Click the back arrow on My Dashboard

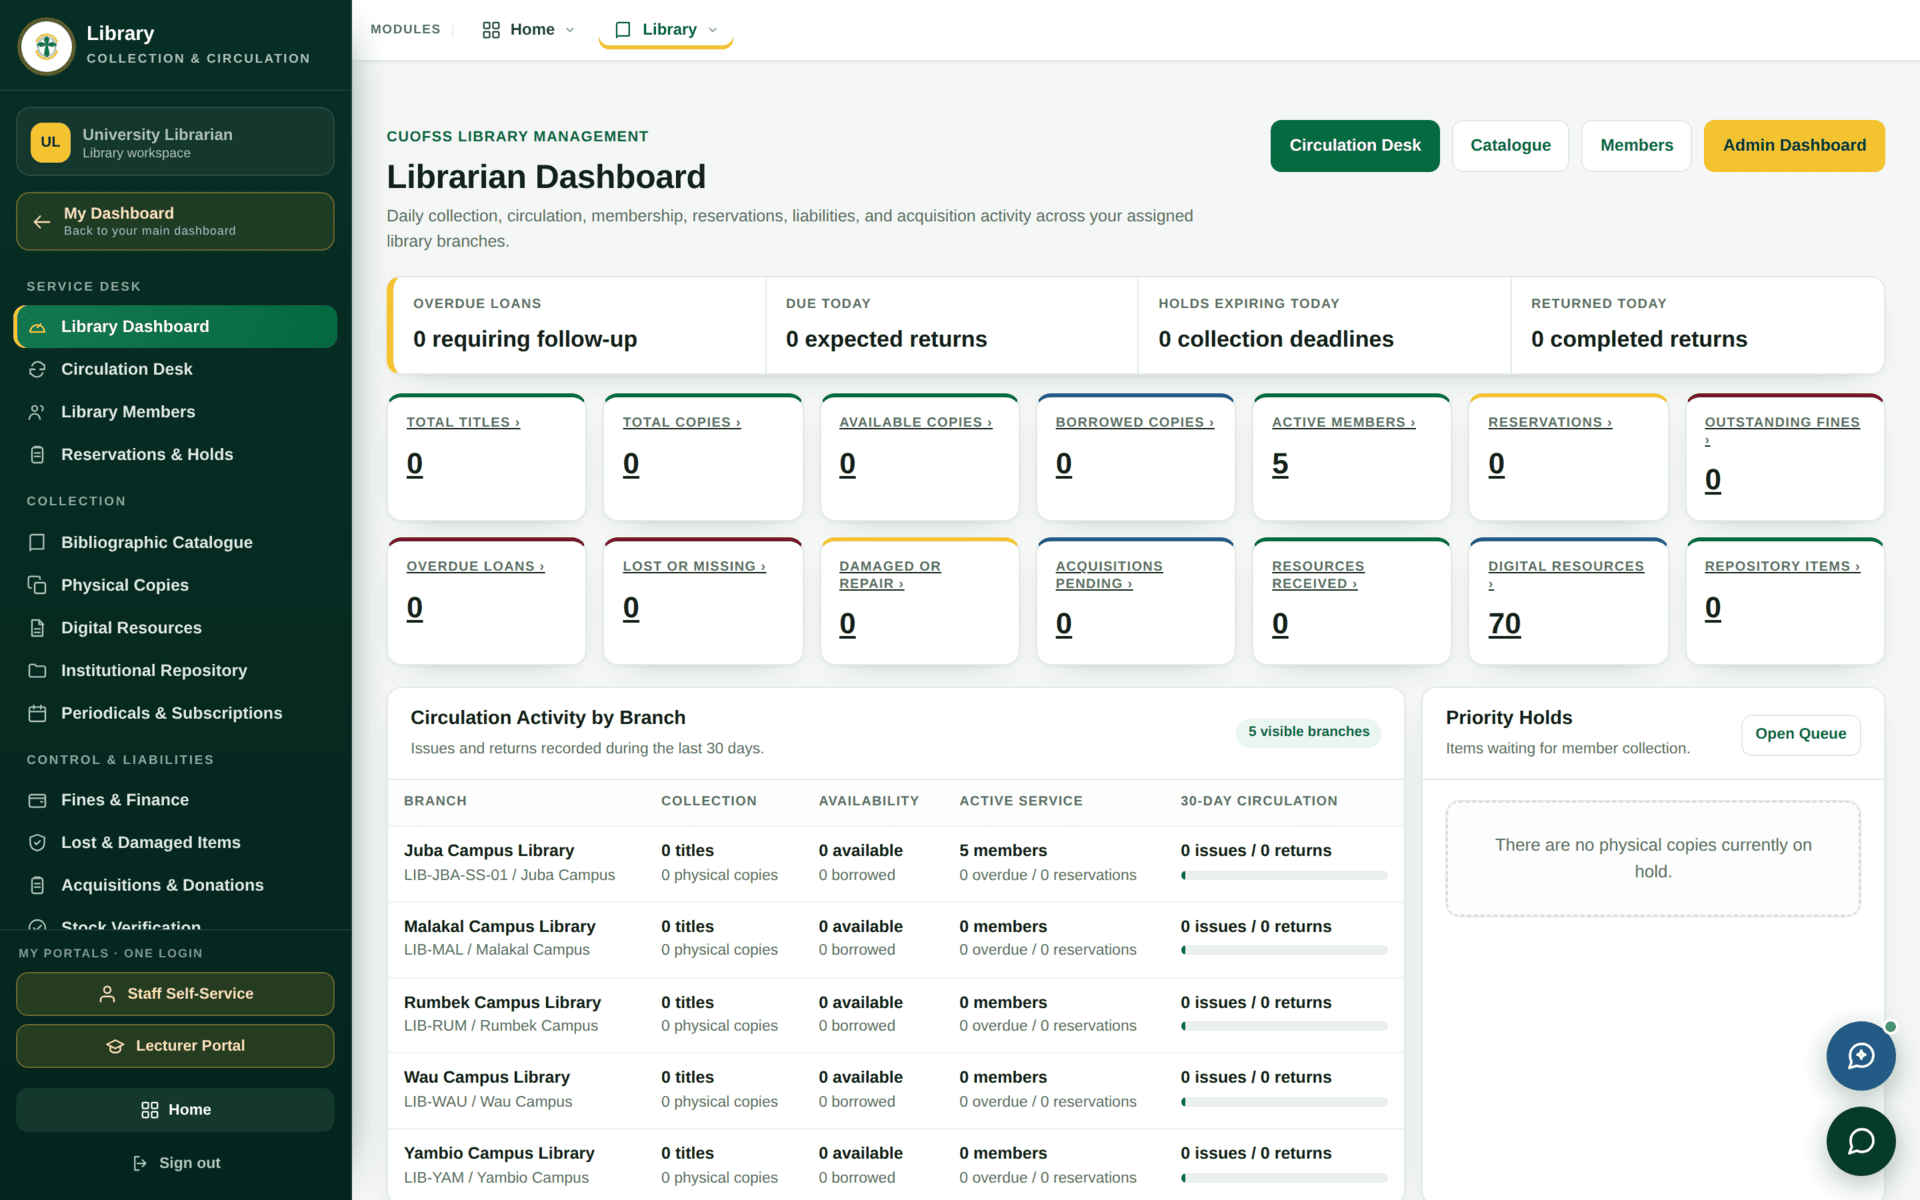click(41, 221)
